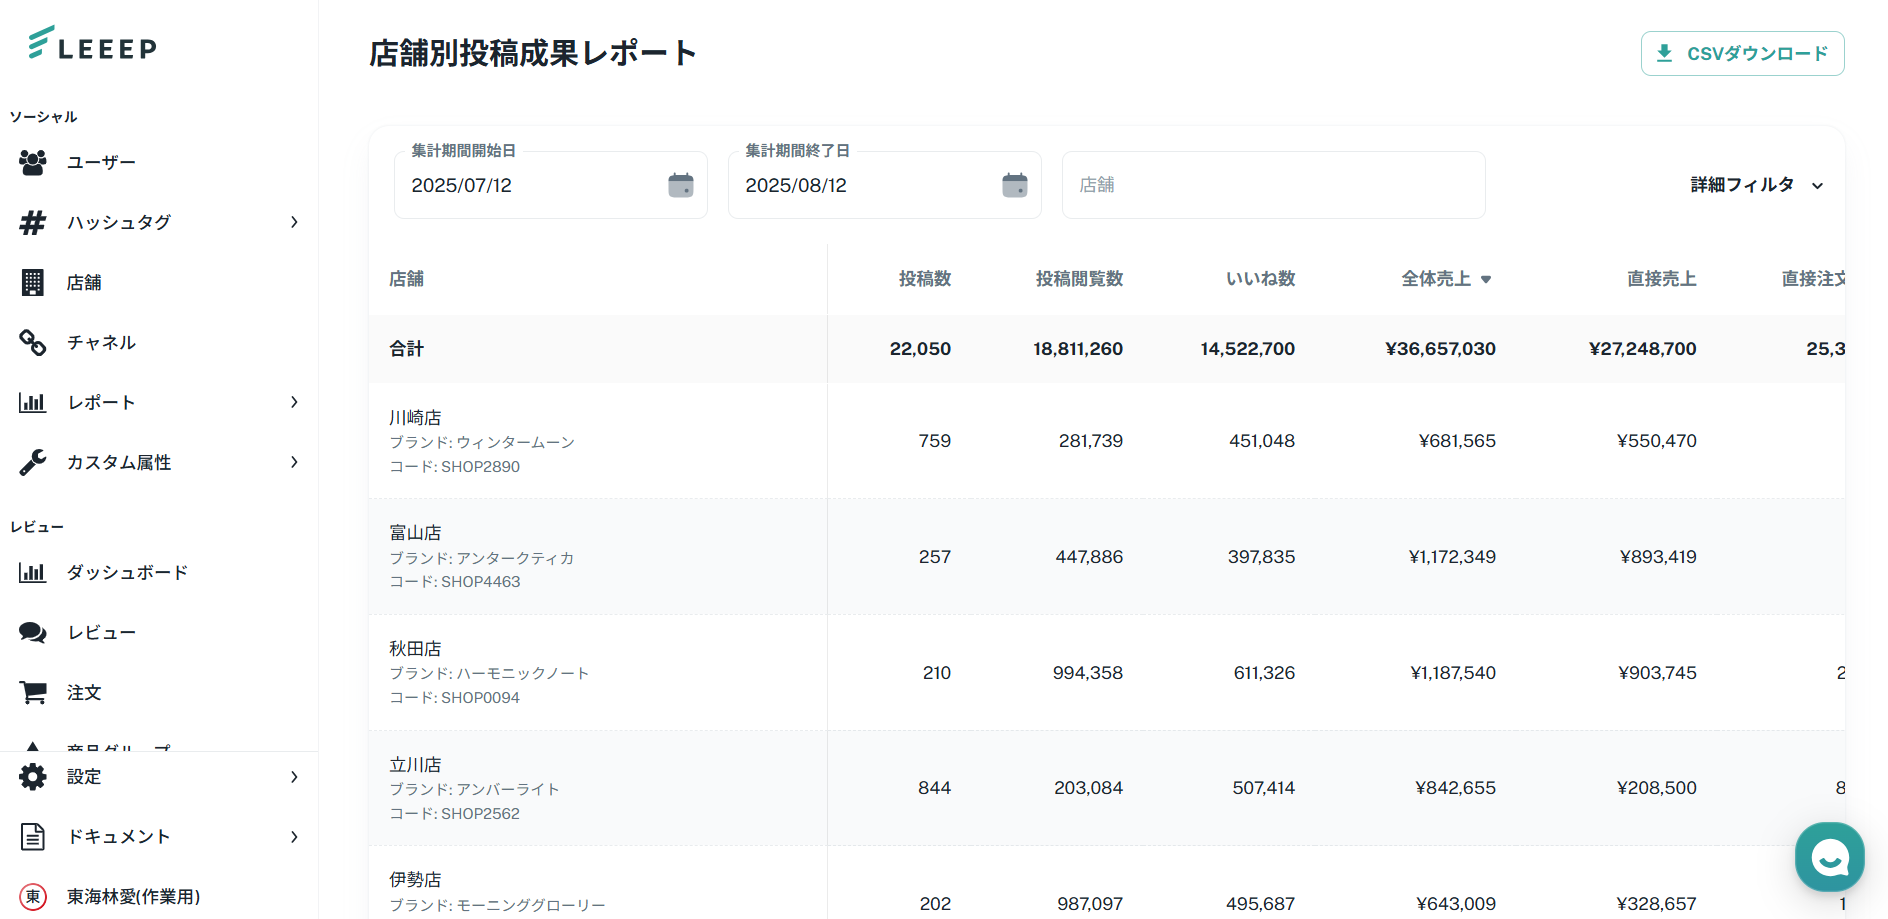
Task: Open the ドキュメント menu item
Action: pyautogui.click(x=118, y=837)
